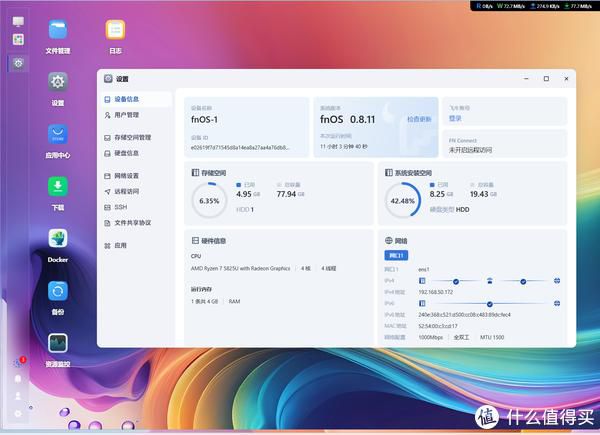Open 网络设置 in settings sidebar
This screenshot has height=435, width=600.
point(136,176)
